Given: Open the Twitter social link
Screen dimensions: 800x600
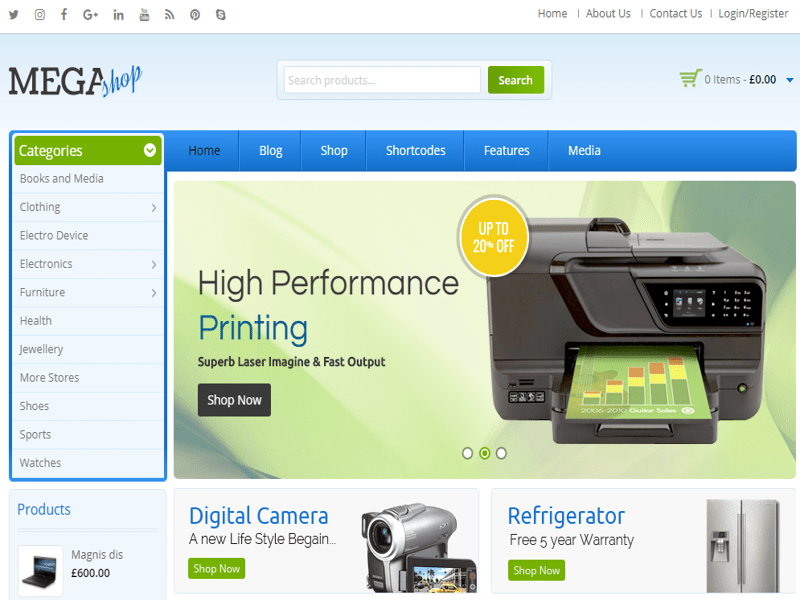Looking at the screenshot, I should 14,14.
